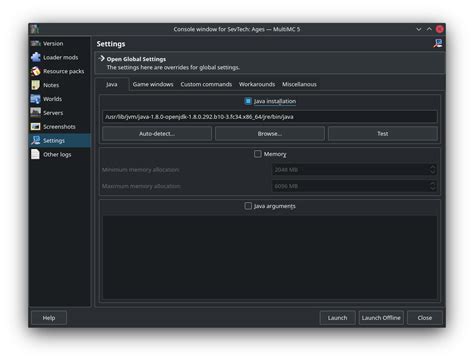
Task: Disable the Java installation checkbox
Action: click(x=248, y=101)
